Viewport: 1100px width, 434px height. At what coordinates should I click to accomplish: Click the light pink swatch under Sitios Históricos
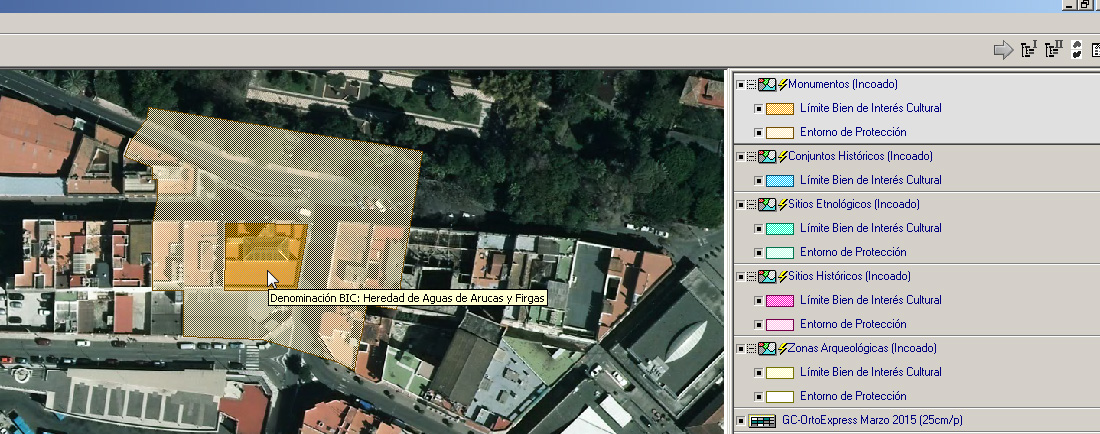click(x=779, y=325)
